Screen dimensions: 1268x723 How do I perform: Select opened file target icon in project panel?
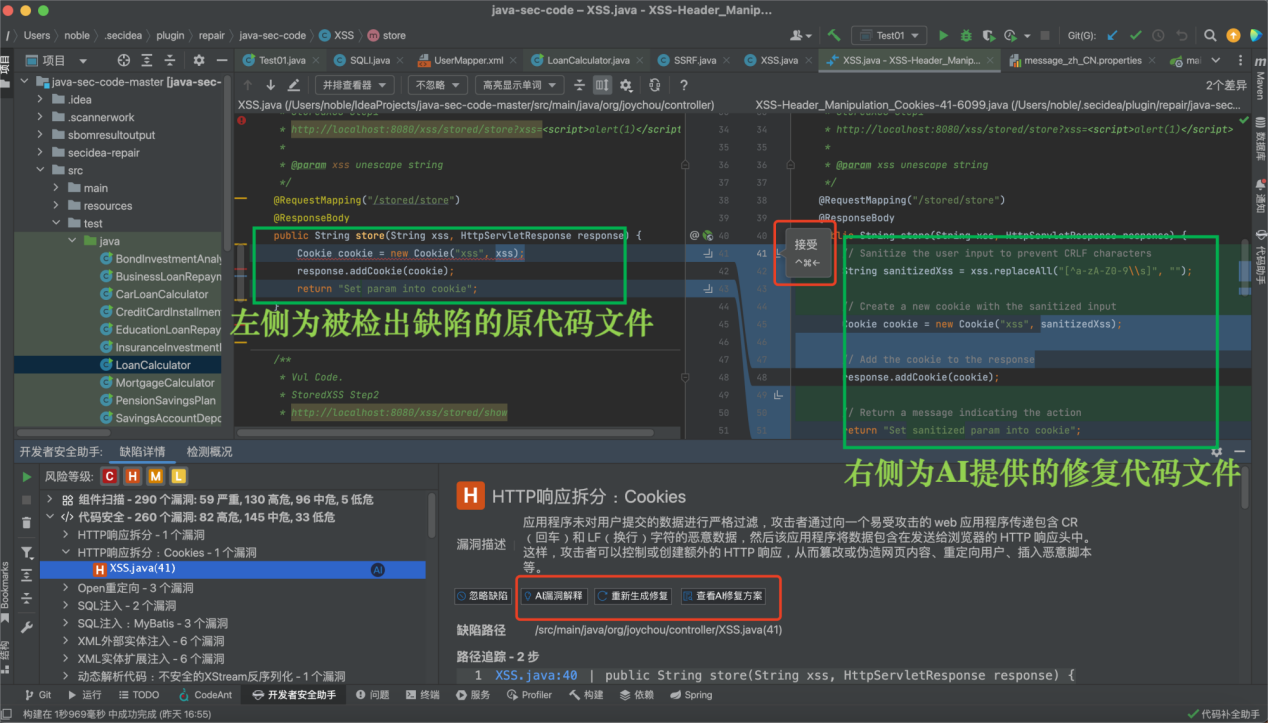124,60
